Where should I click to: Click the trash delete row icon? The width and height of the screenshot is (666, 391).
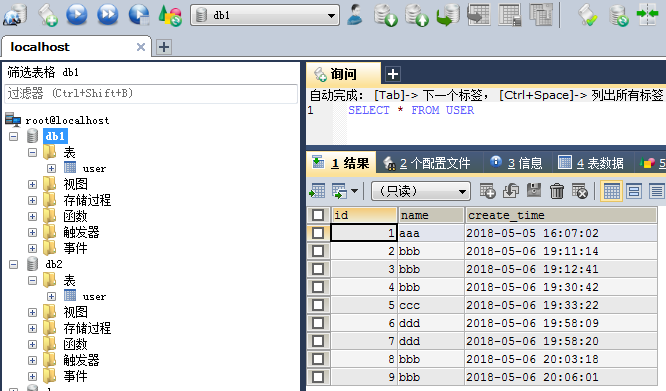556,191
